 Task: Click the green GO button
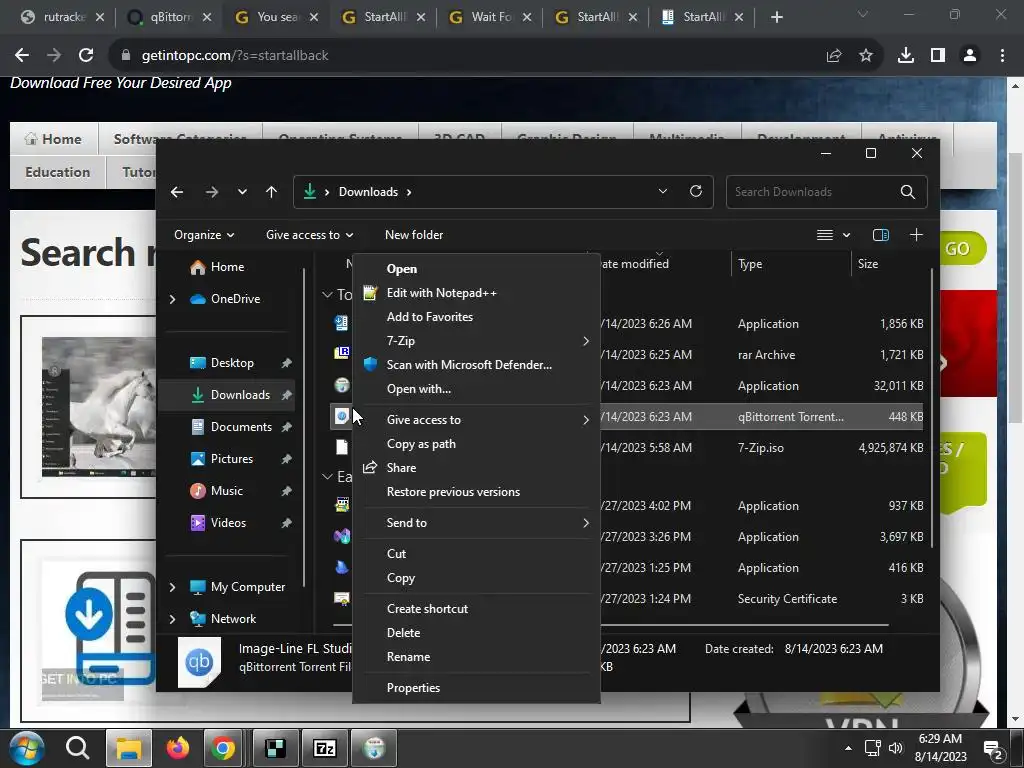pos(957,249)
